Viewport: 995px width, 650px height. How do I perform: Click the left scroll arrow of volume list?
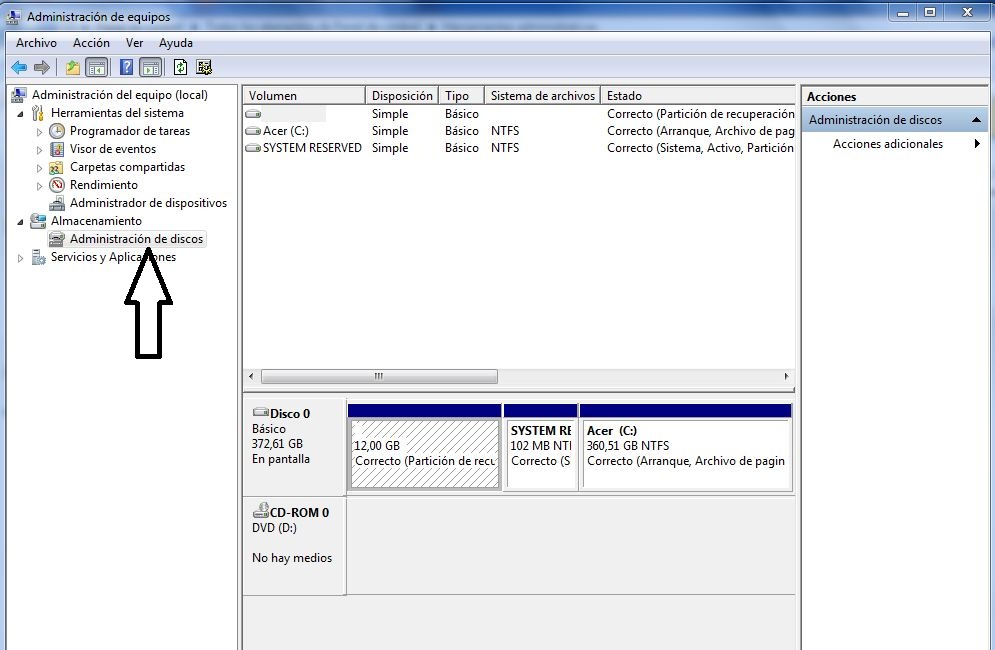[251, 376]
